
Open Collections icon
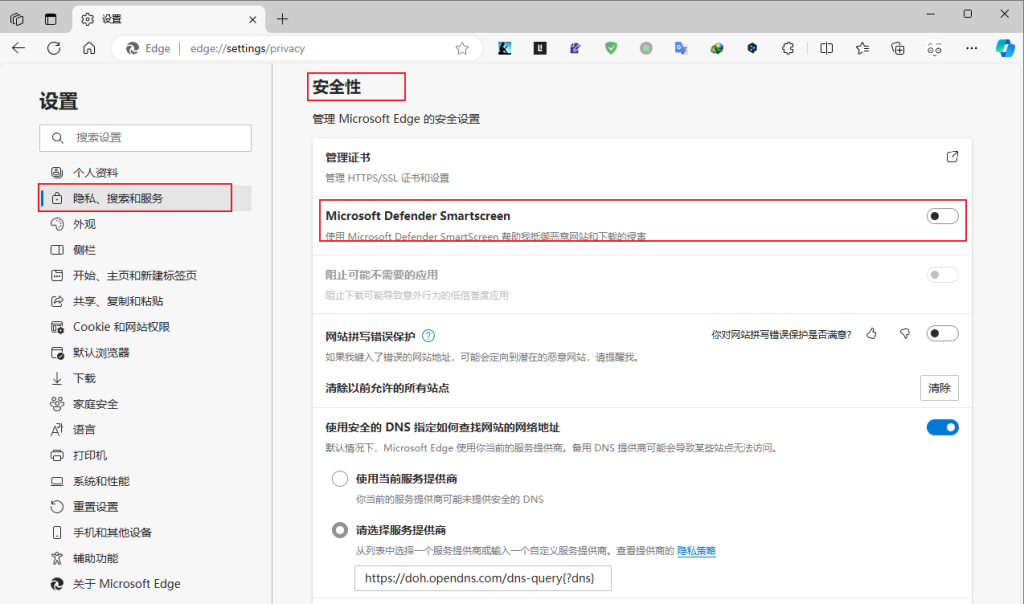tap(898, 48)
